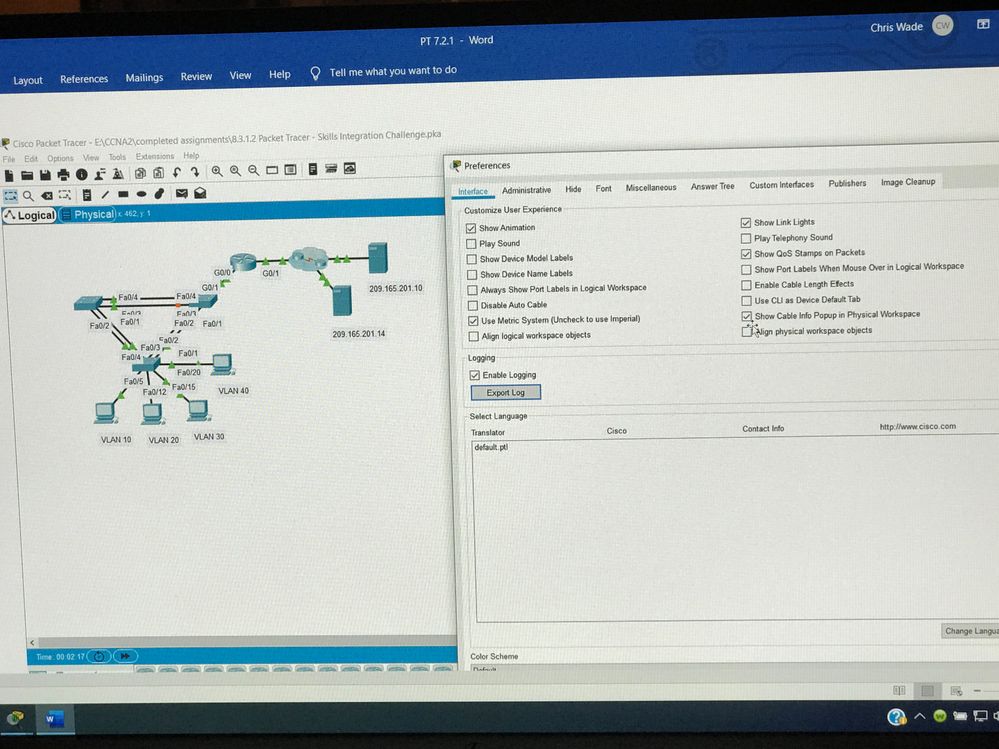Switch to the Font tab in Preferences
Image resolution: width=999 pixels, height=749 pixels.
pyautogui.click(x=603, y=189)
